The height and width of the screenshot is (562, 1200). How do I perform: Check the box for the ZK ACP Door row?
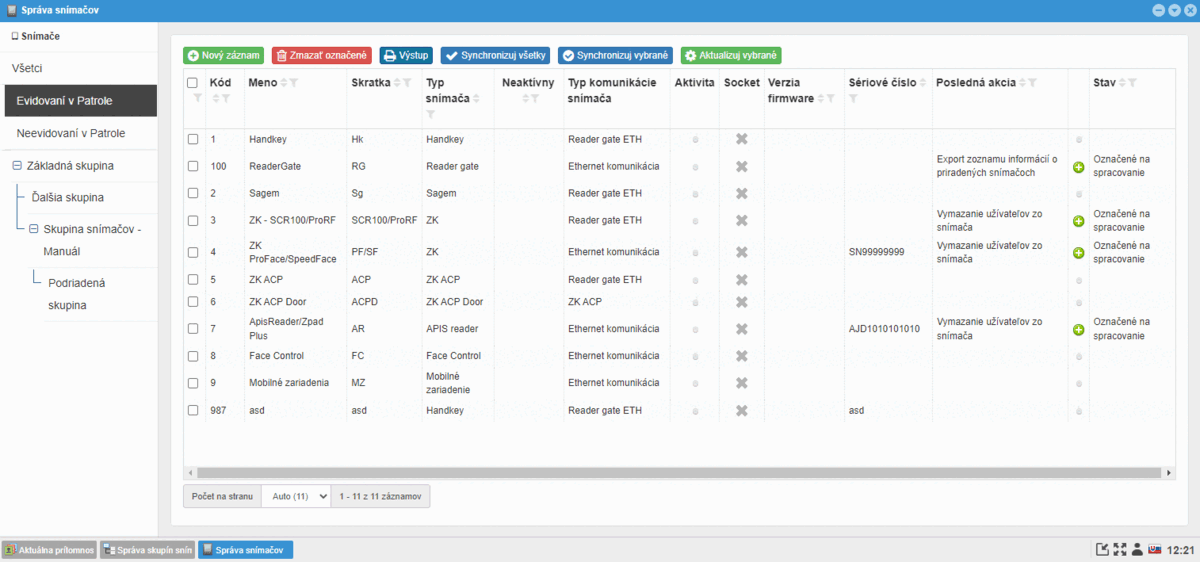coord(193,302)
